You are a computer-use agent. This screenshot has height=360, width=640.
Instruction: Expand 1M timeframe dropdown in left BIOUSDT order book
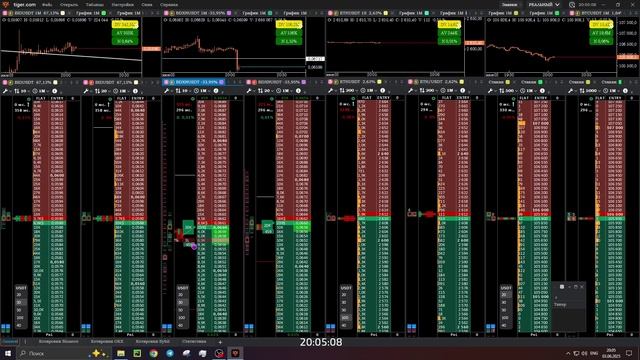coord(40,91)
